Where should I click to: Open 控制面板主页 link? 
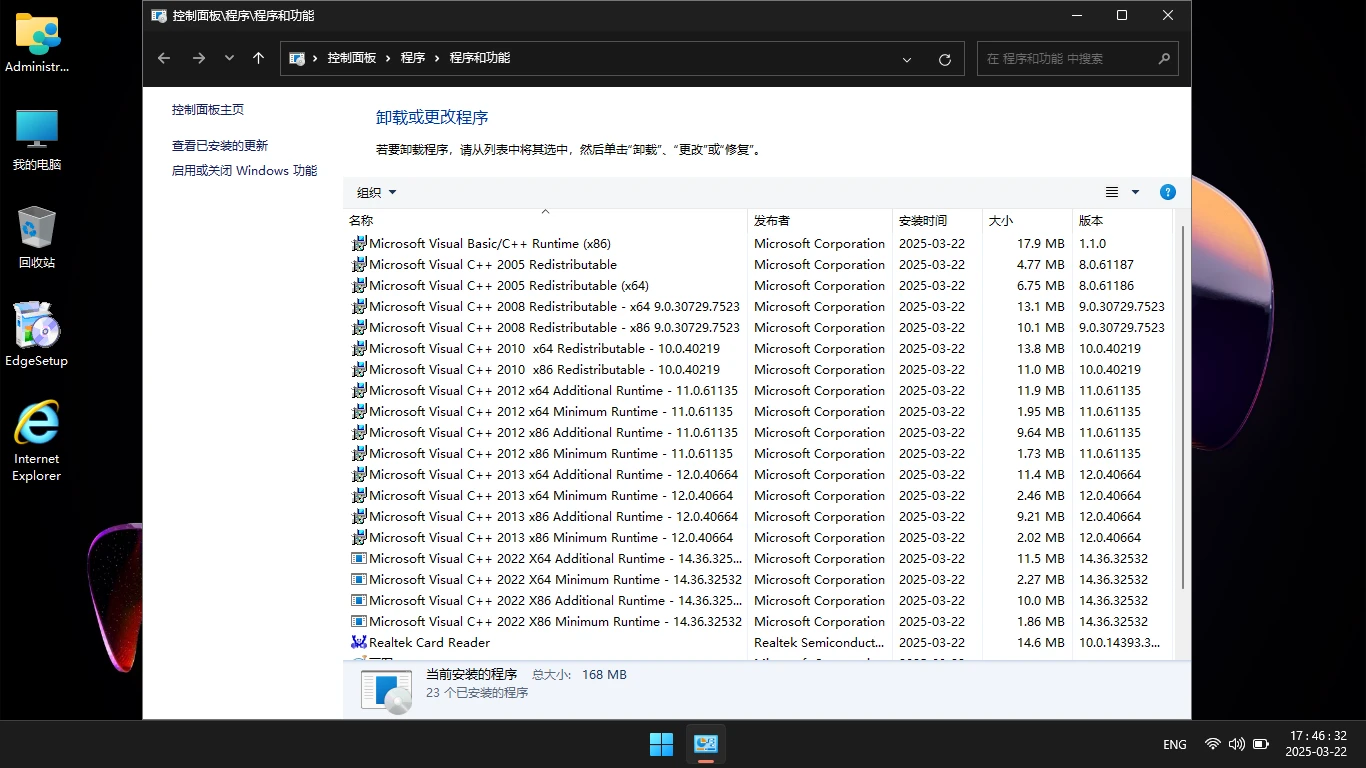[208, 110]
